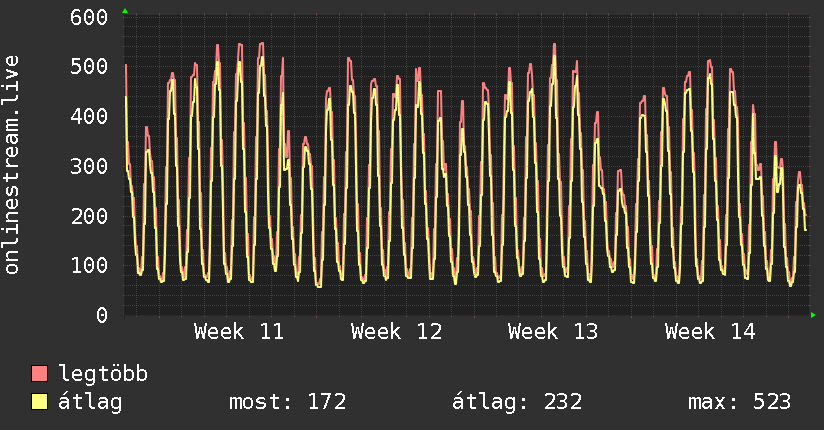Click the Week 12 axis label
This screenshot has height=430, width=824.
click(397, 332)
